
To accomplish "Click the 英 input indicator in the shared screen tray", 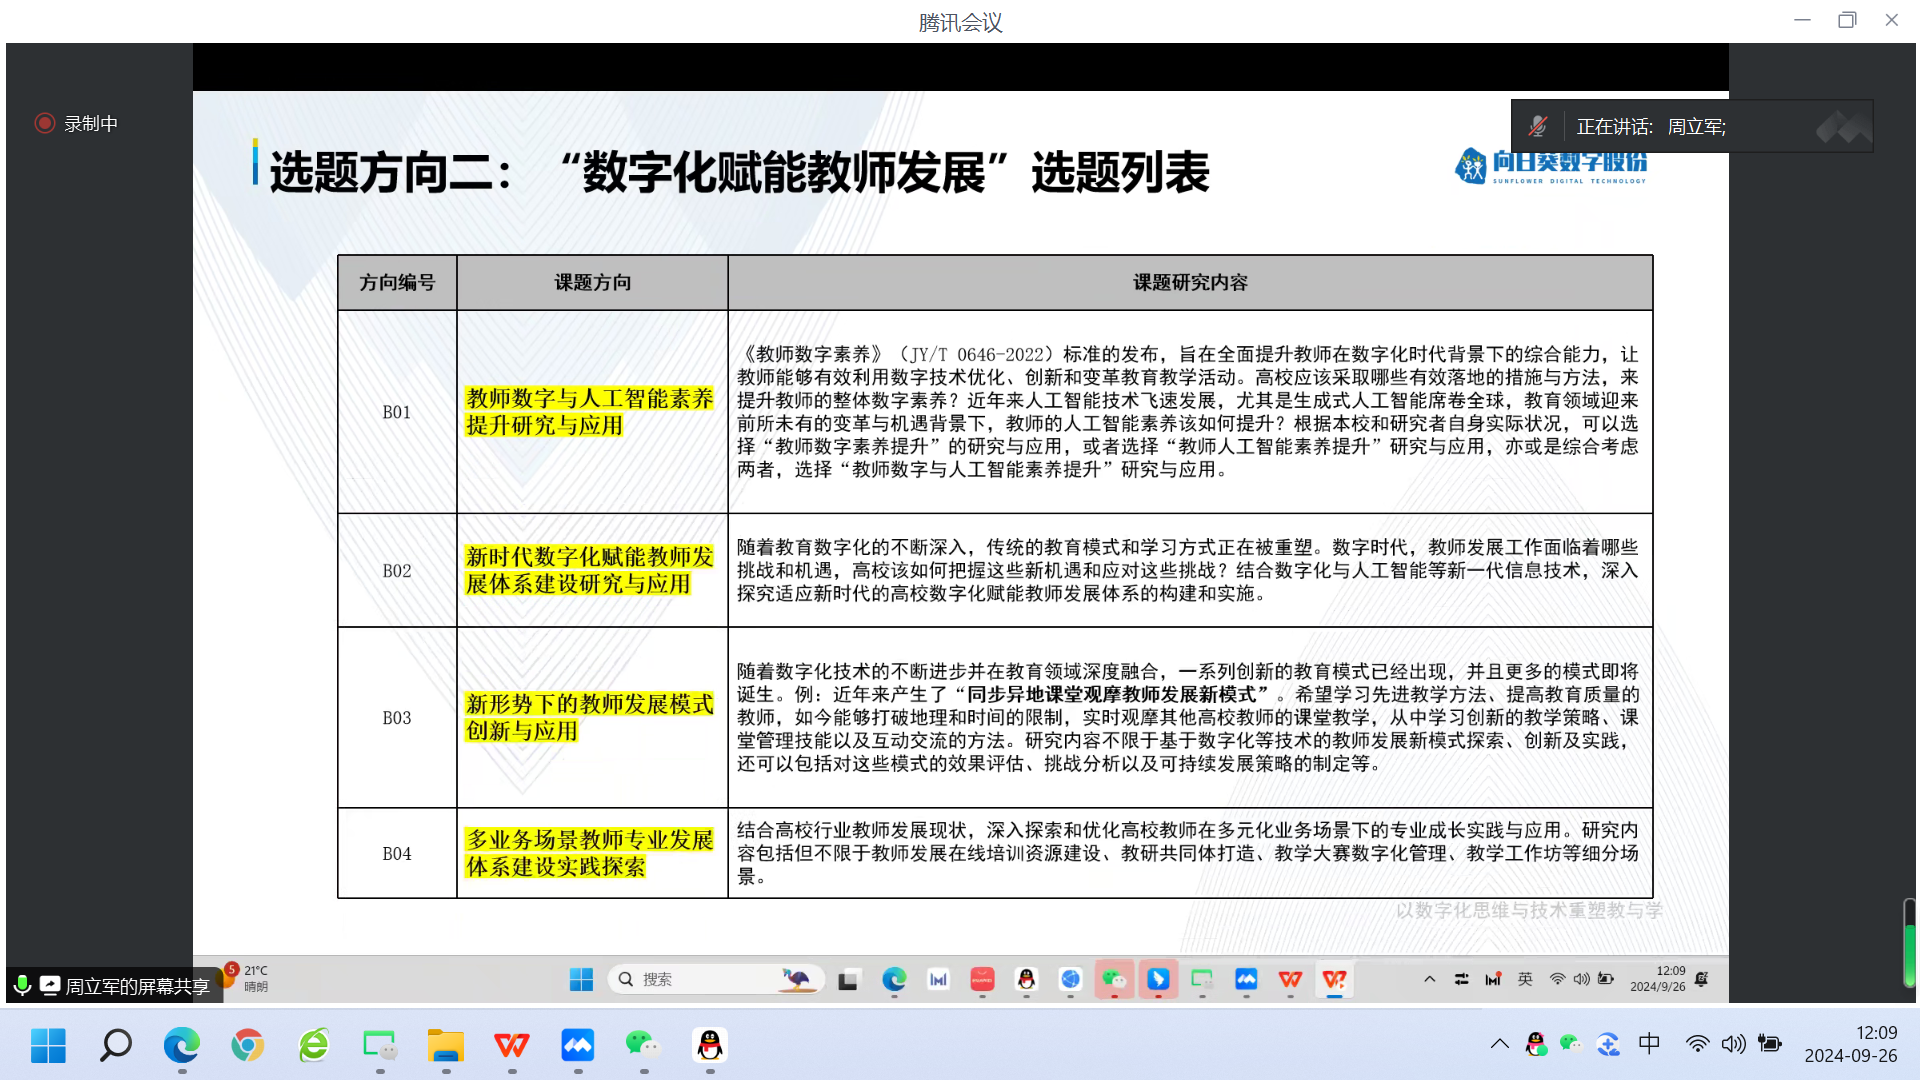I will (1525, 979).
